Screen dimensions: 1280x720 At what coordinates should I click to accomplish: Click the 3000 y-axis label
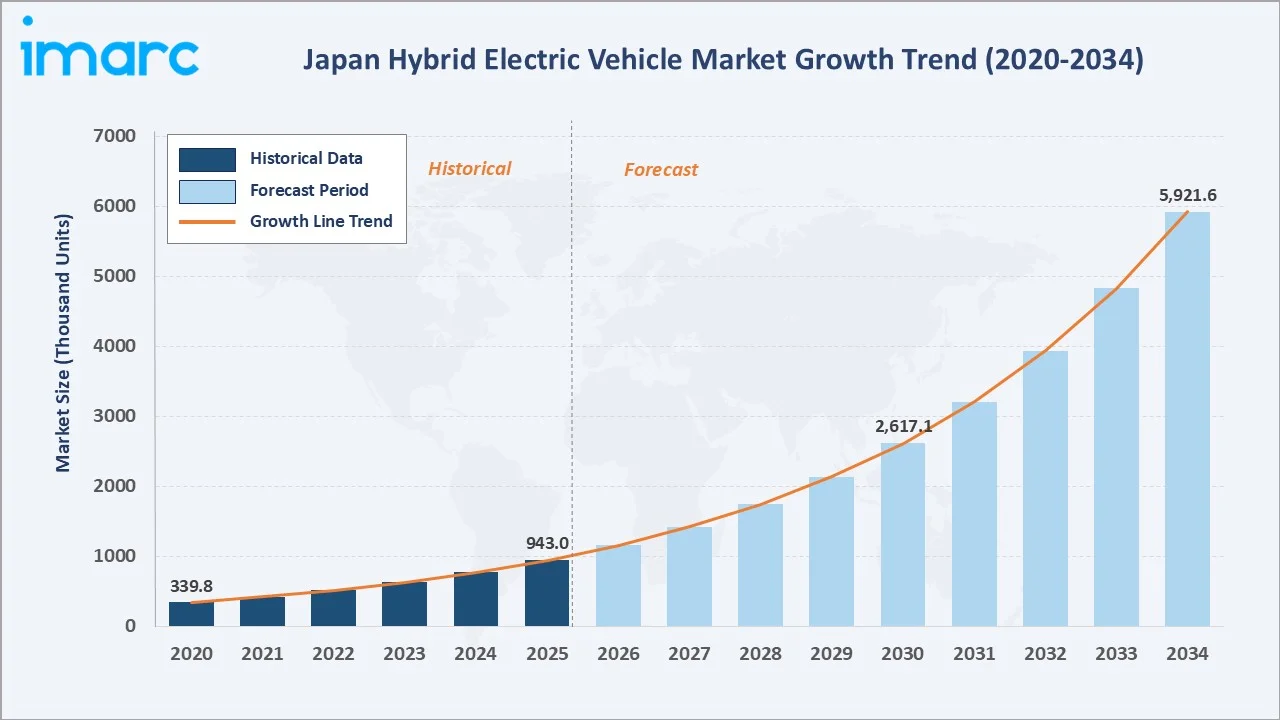click(116, 416)
